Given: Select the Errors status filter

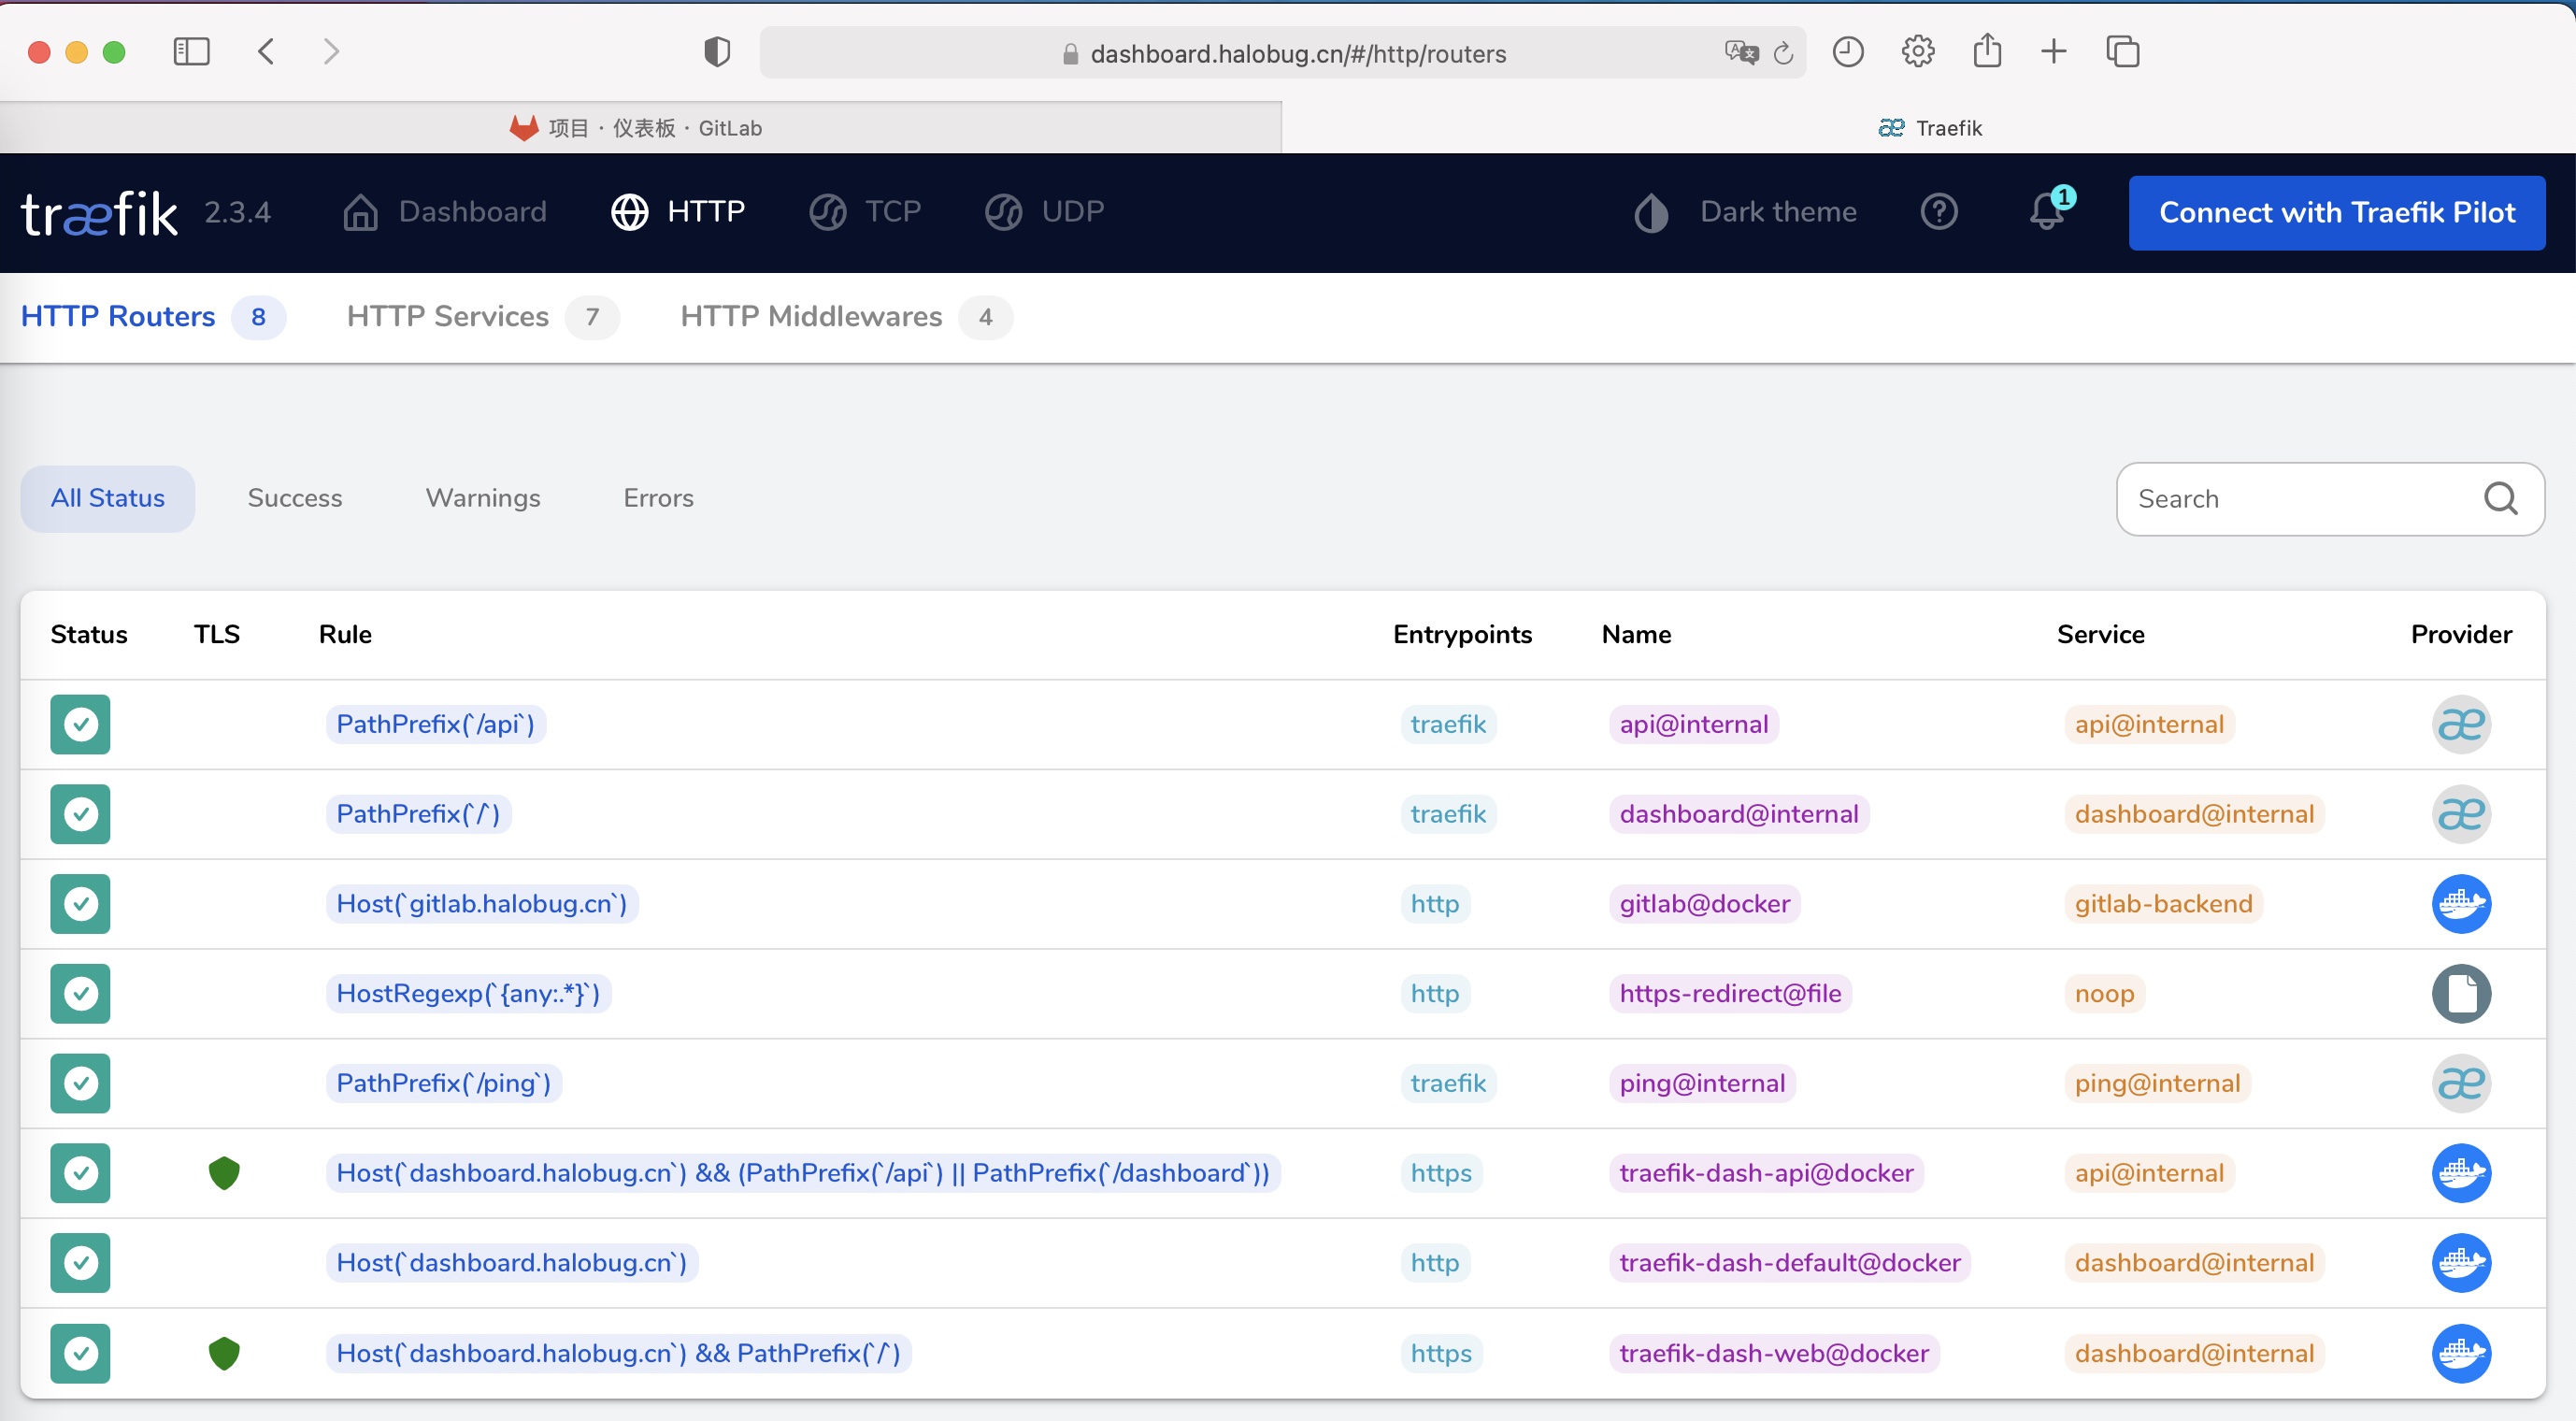Looking at the screenshot, I should coord(659,498).
